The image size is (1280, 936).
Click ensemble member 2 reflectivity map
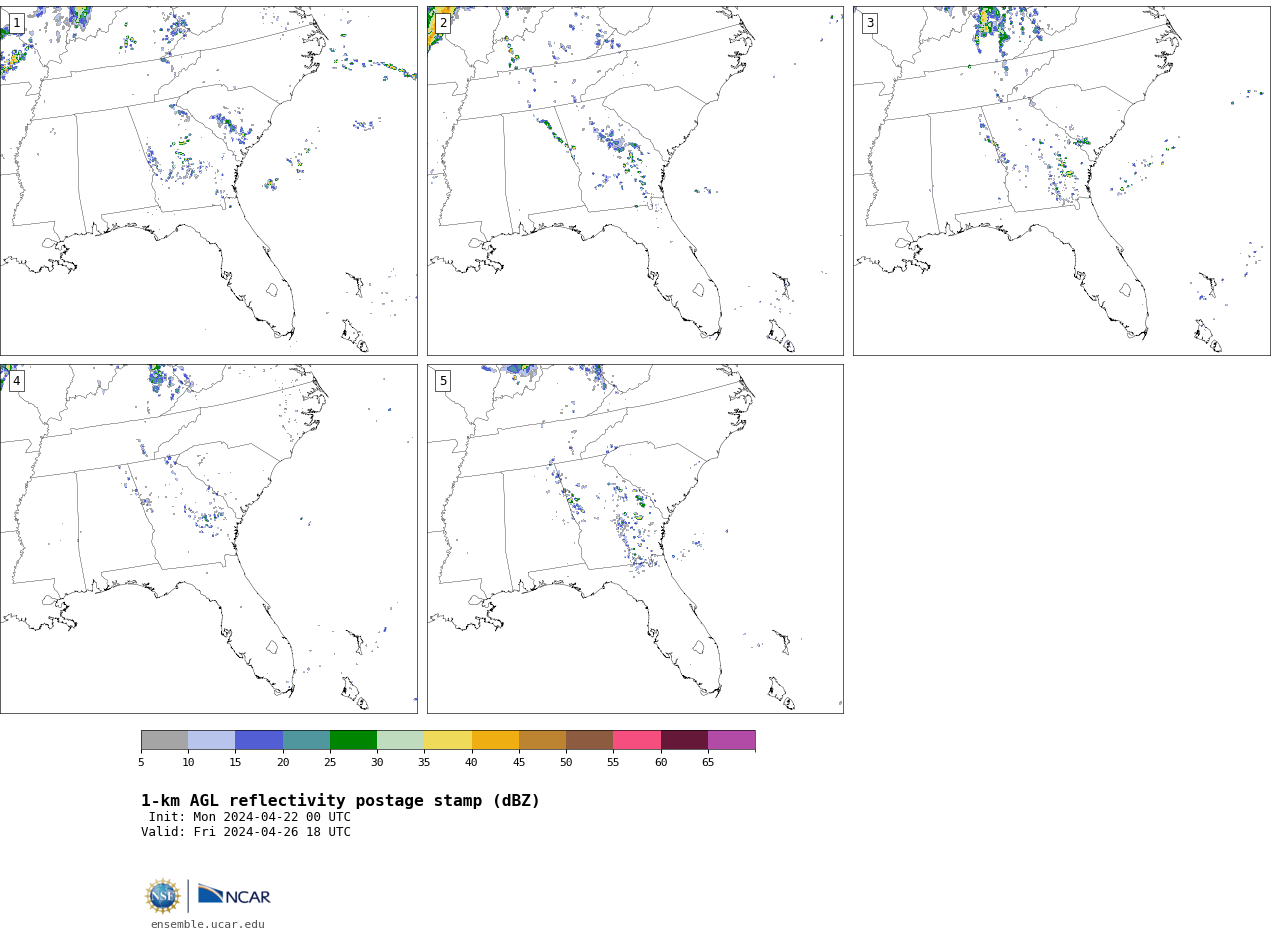[x=635, y=181]
